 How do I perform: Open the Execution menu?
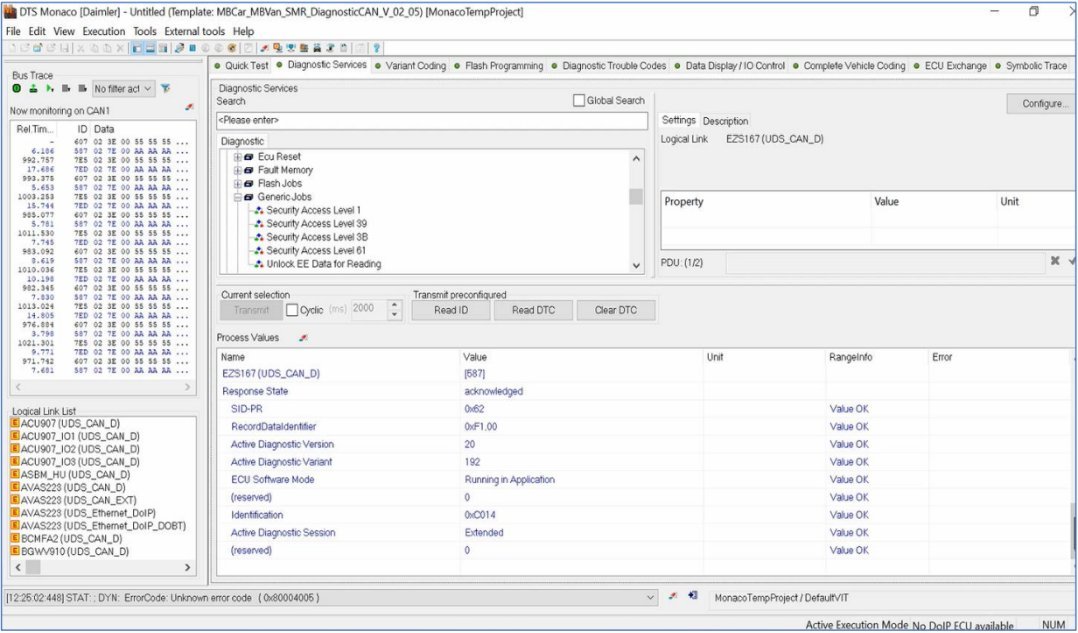104,31
